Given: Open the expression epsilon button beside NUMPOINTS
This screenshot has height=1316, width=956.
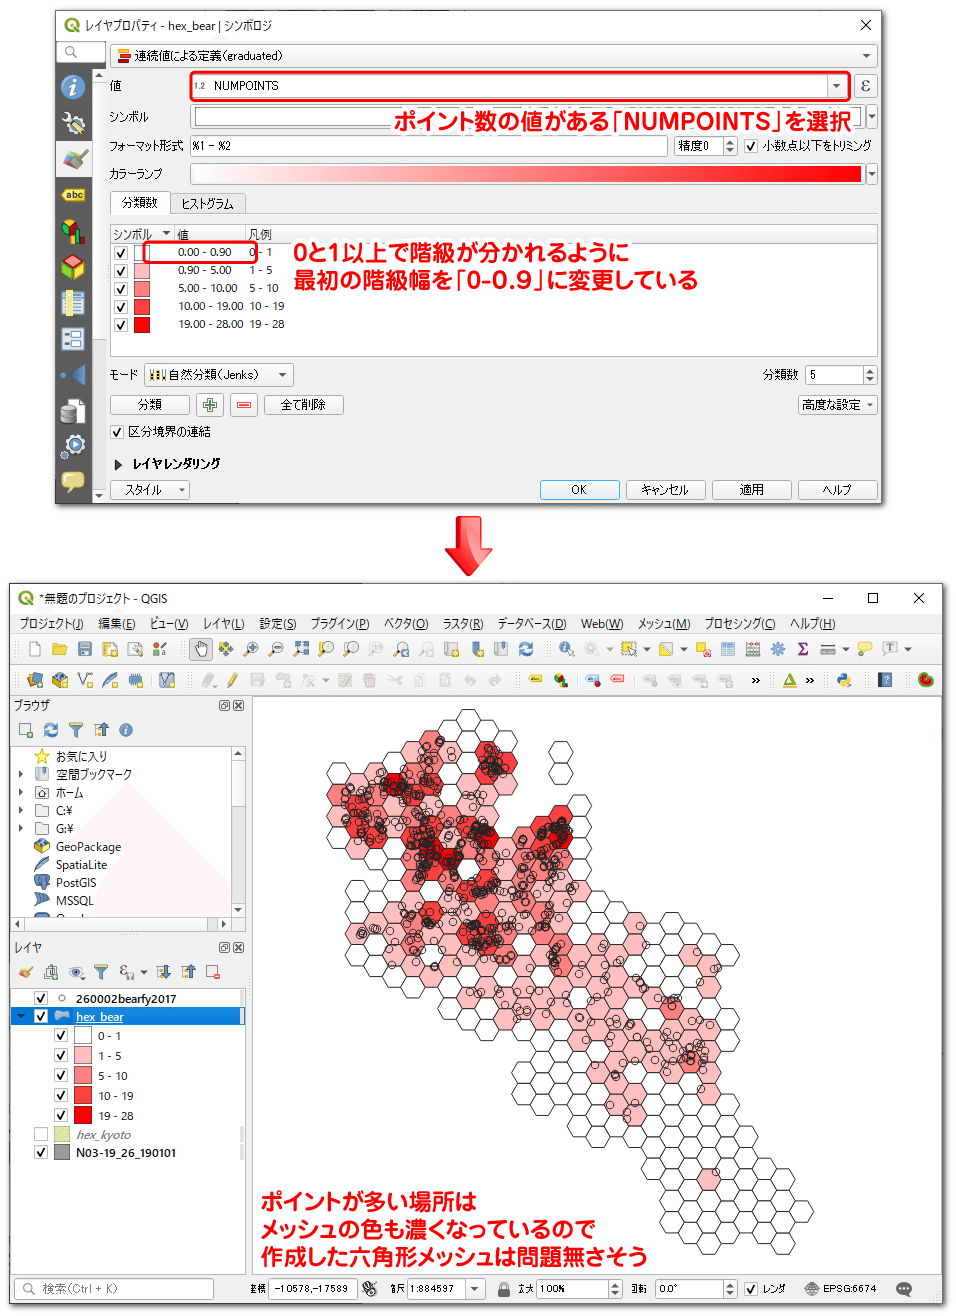Looking at the screenshot, I should point(866,86).
